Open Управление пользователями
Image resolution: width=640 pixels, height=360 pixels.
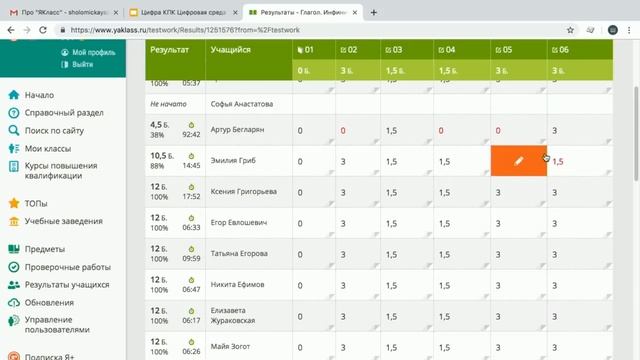click(49, 324)
